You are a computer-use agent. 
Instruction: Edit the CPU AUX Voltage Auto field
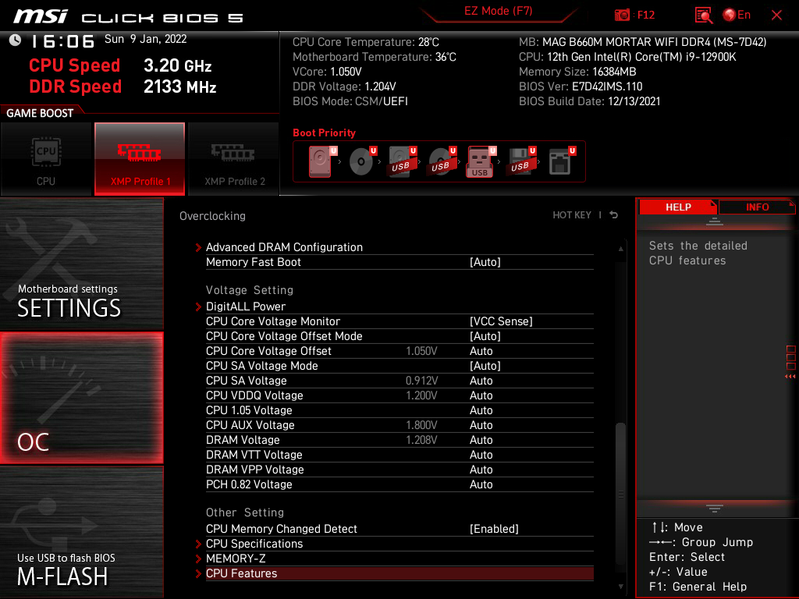coord(481,425)
